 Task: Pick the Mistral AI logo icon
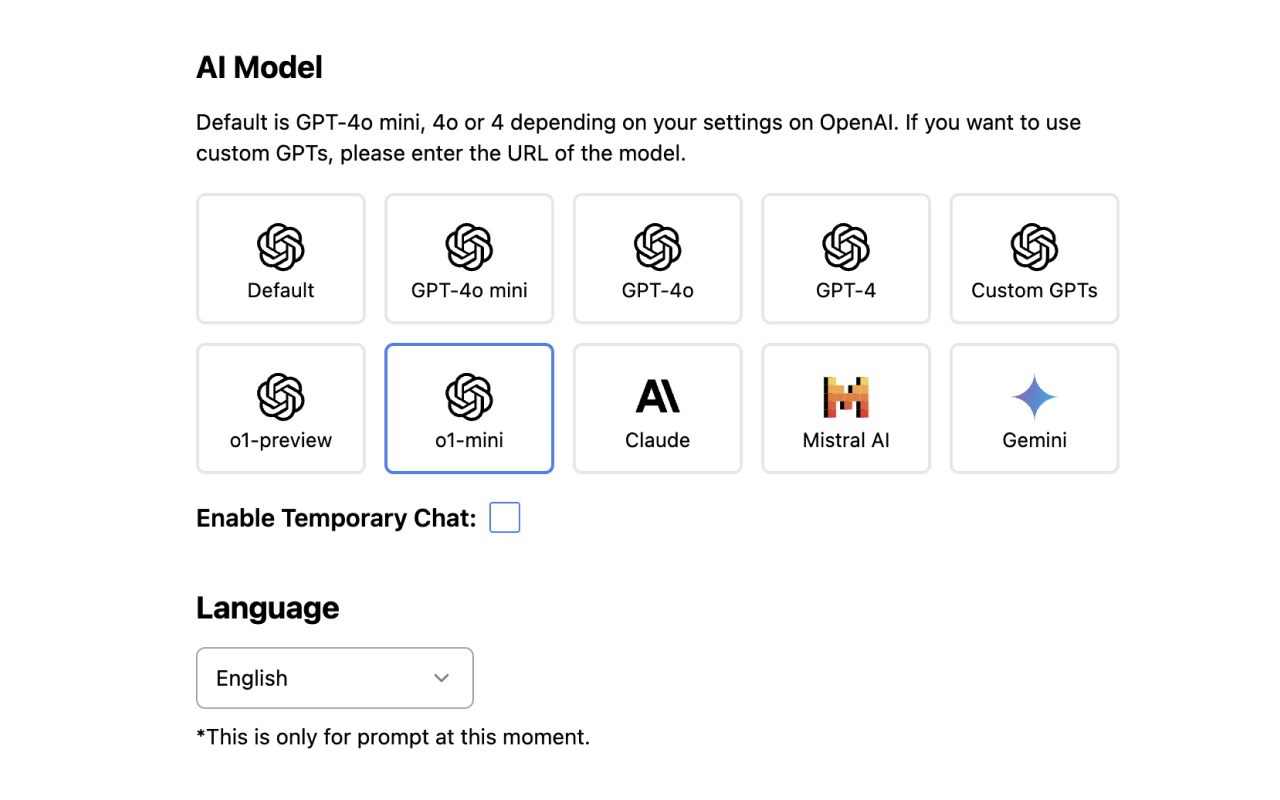click(x=846, y=396)
